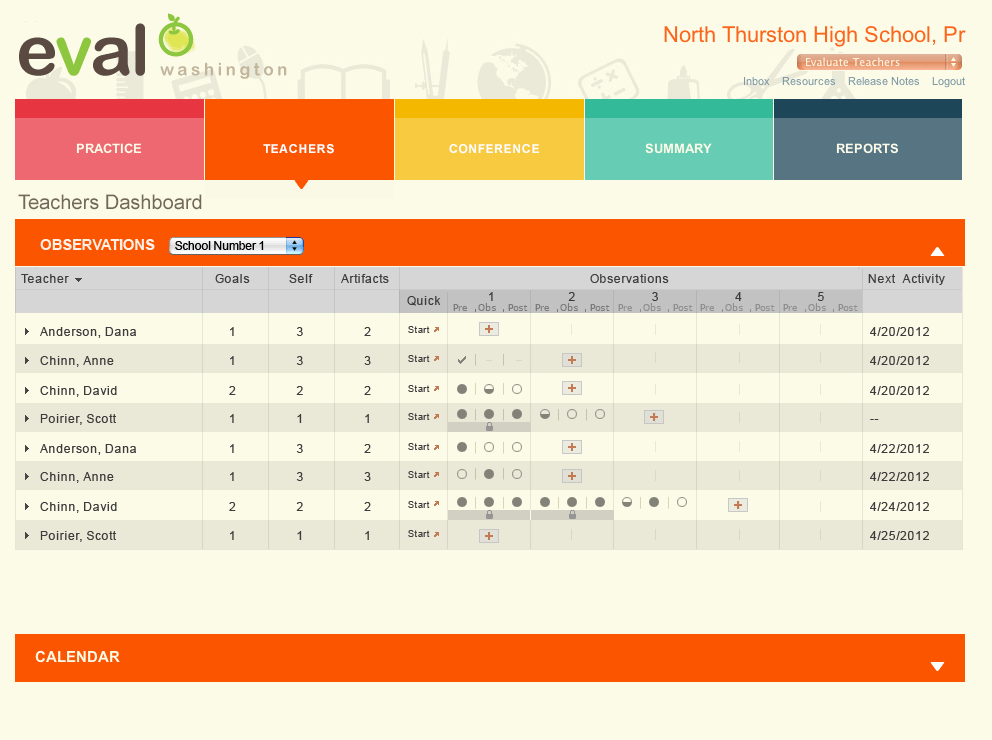Open the Evaluate Teachers dropdown
The width and height of the screenshot is (992, 740).
879,62
